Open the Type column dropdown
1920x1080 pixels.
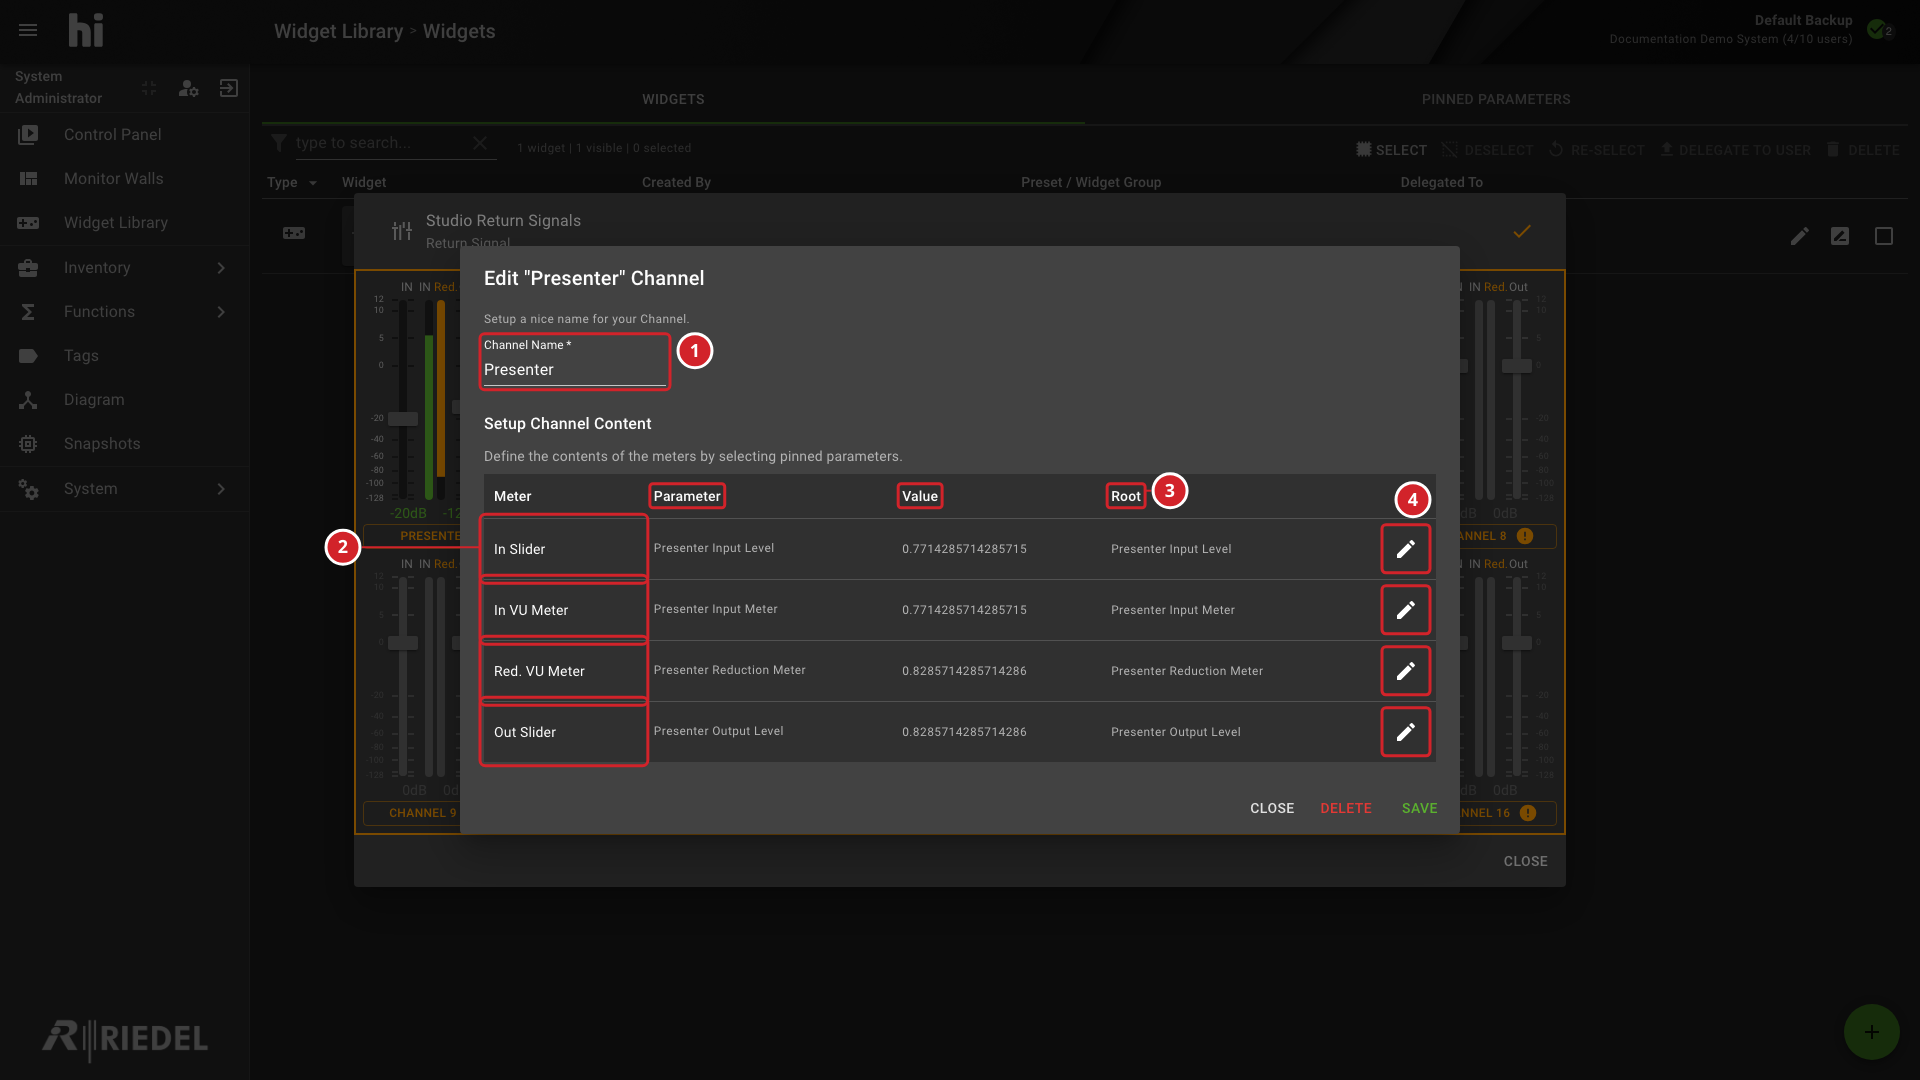coord(313,183)
